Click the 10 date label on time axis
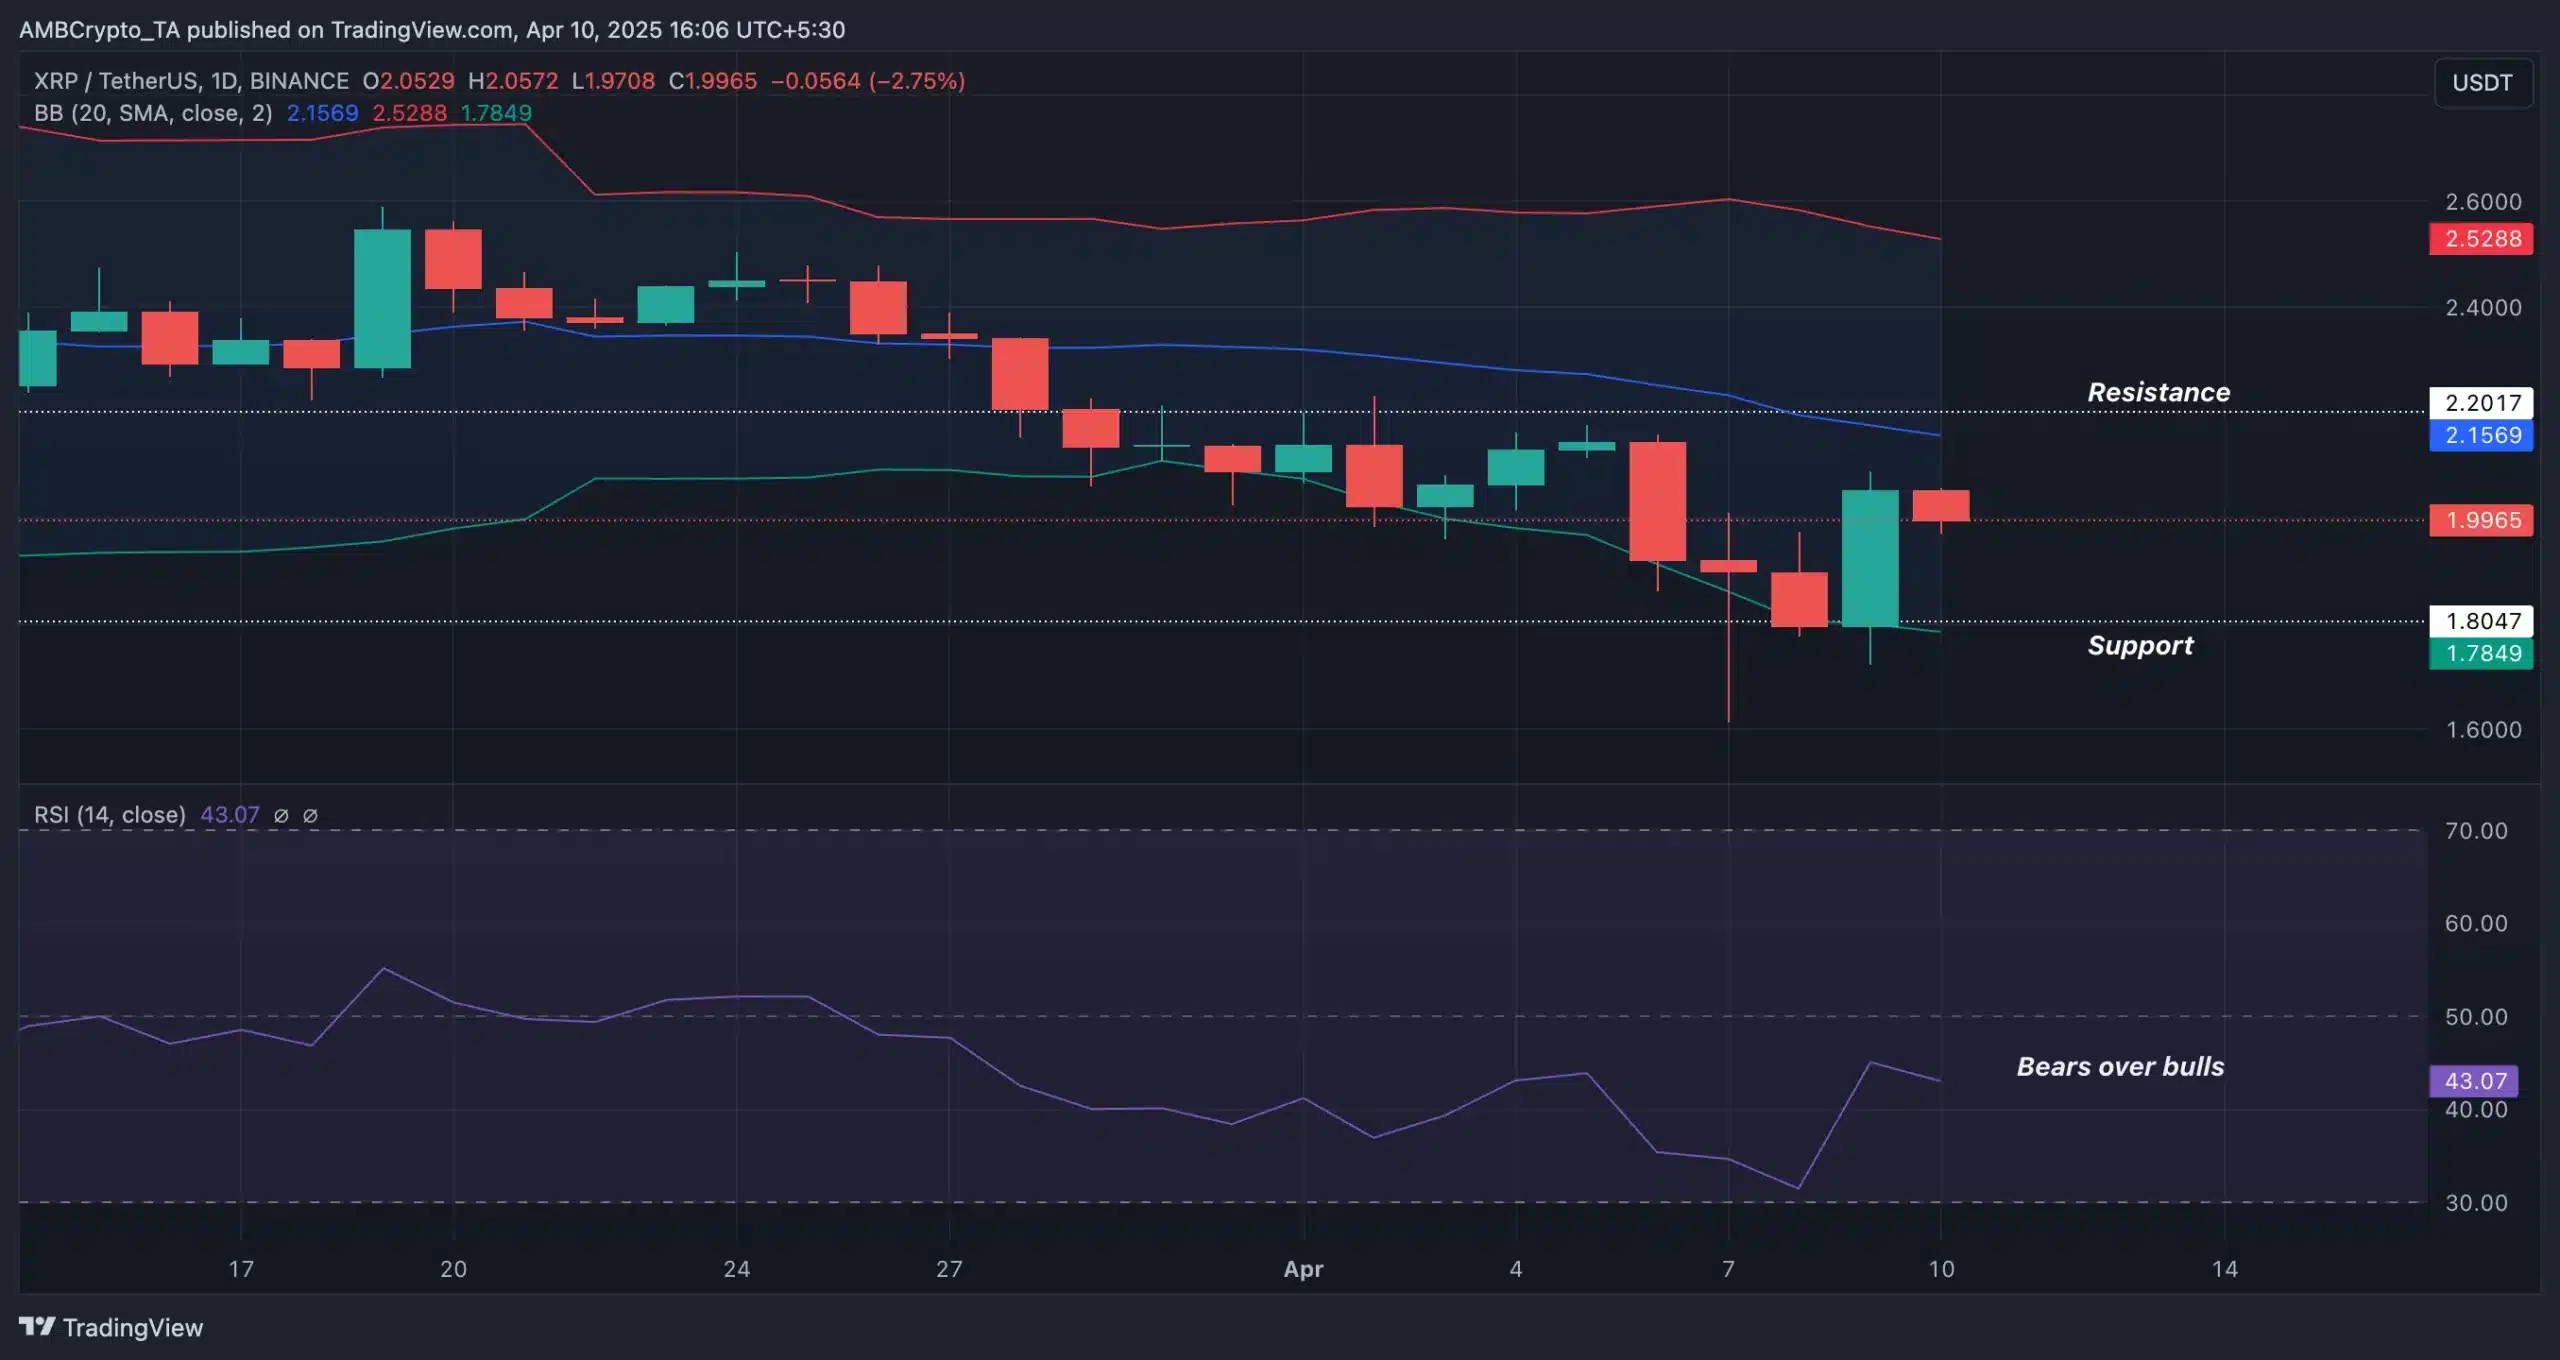This screenshot has height=1360, width=2560. pos(1940,1268)
